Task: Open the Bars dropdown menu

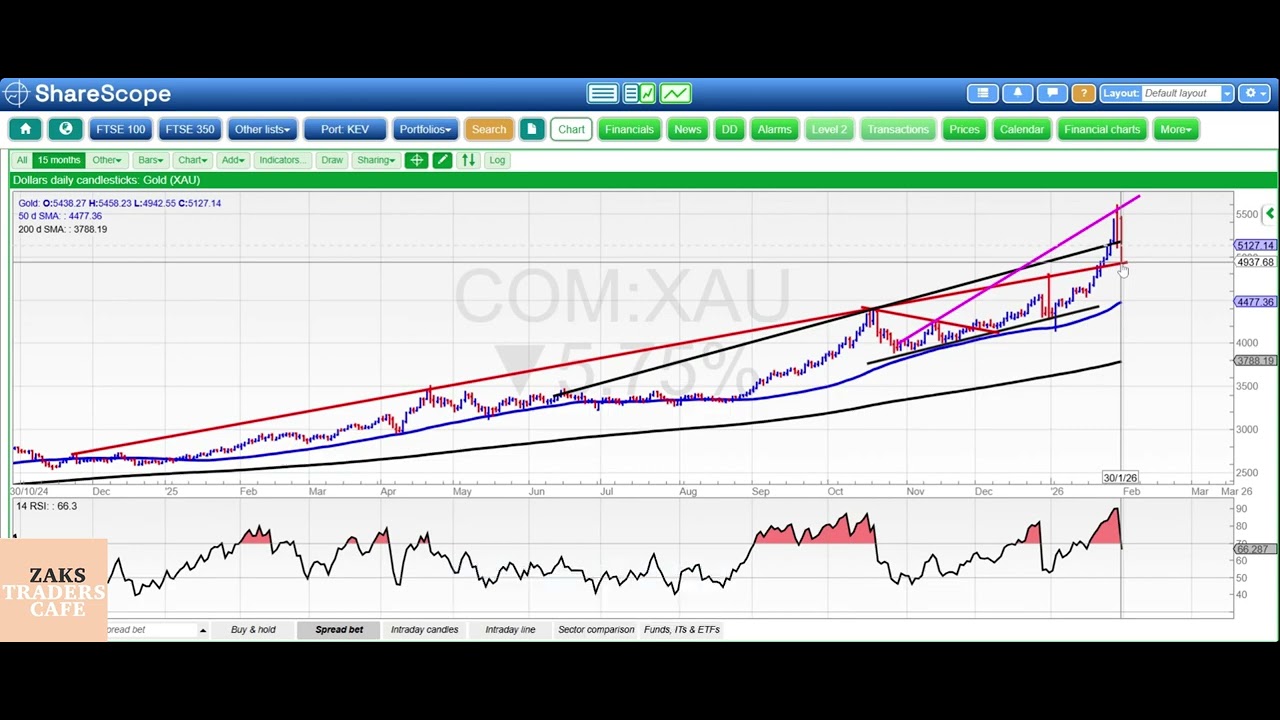Action: [x=151, y=160]
